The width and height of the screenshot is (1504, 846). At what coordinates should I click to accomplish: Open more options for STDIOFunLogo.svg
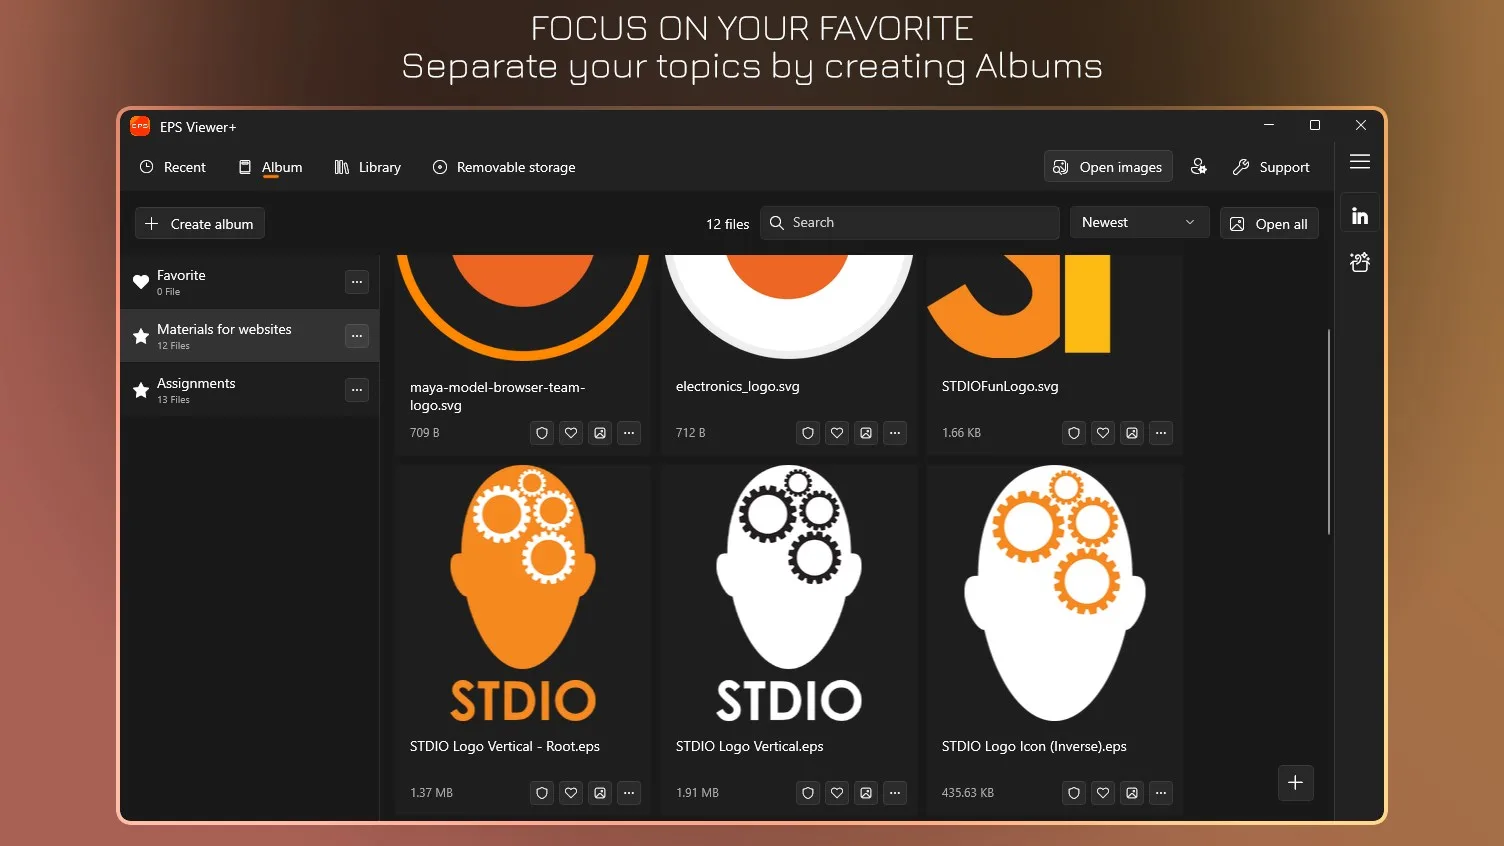1161,433
